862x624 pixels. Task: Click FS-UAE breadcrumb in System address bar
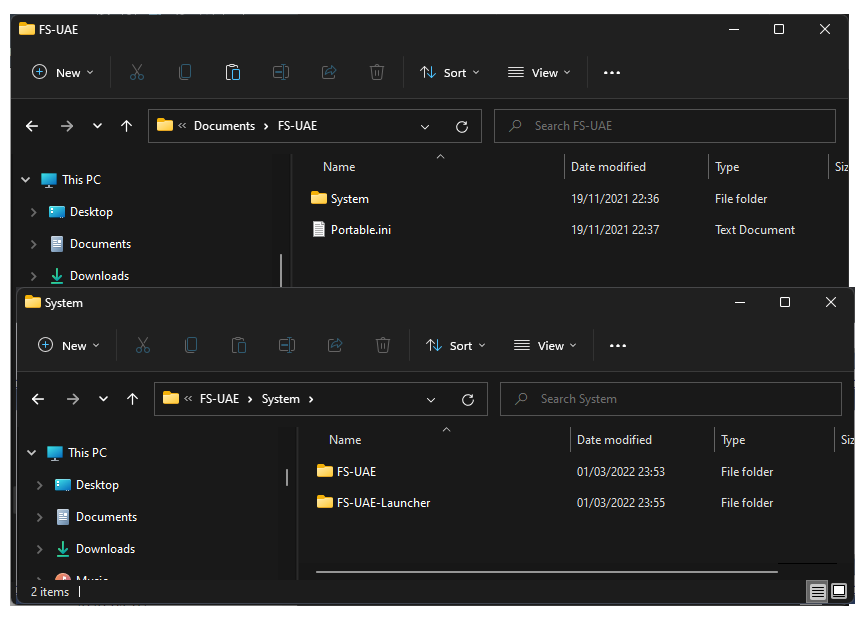point(219,399)
